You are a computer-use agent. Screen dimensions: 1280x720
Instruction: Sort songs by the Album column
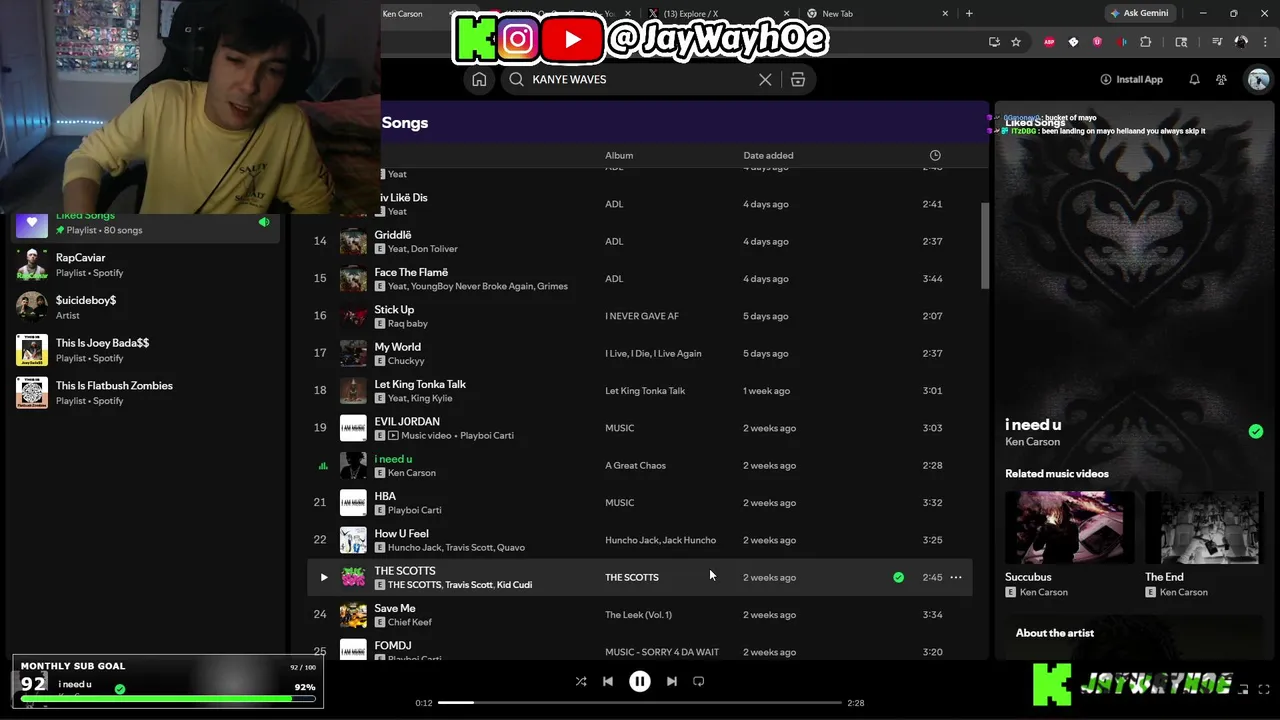point(619,155)
